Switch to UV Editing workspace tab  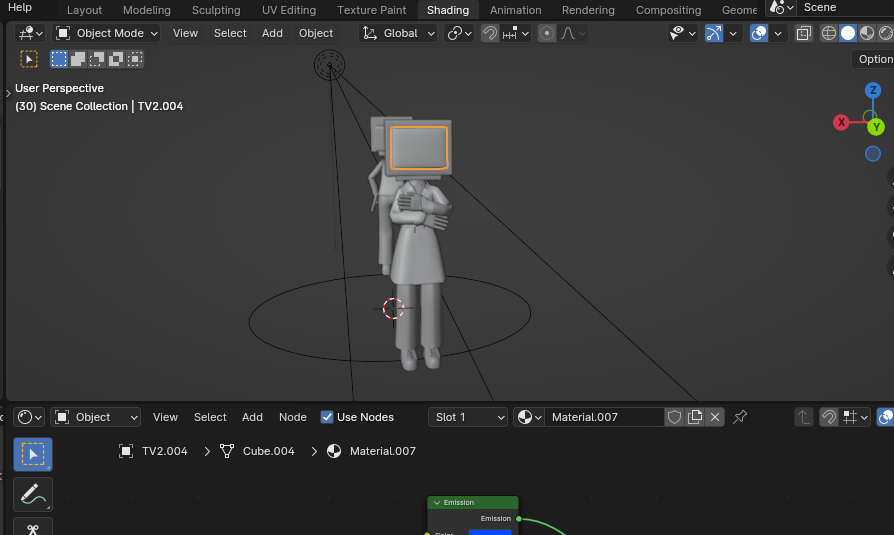[x=288, y=10]
